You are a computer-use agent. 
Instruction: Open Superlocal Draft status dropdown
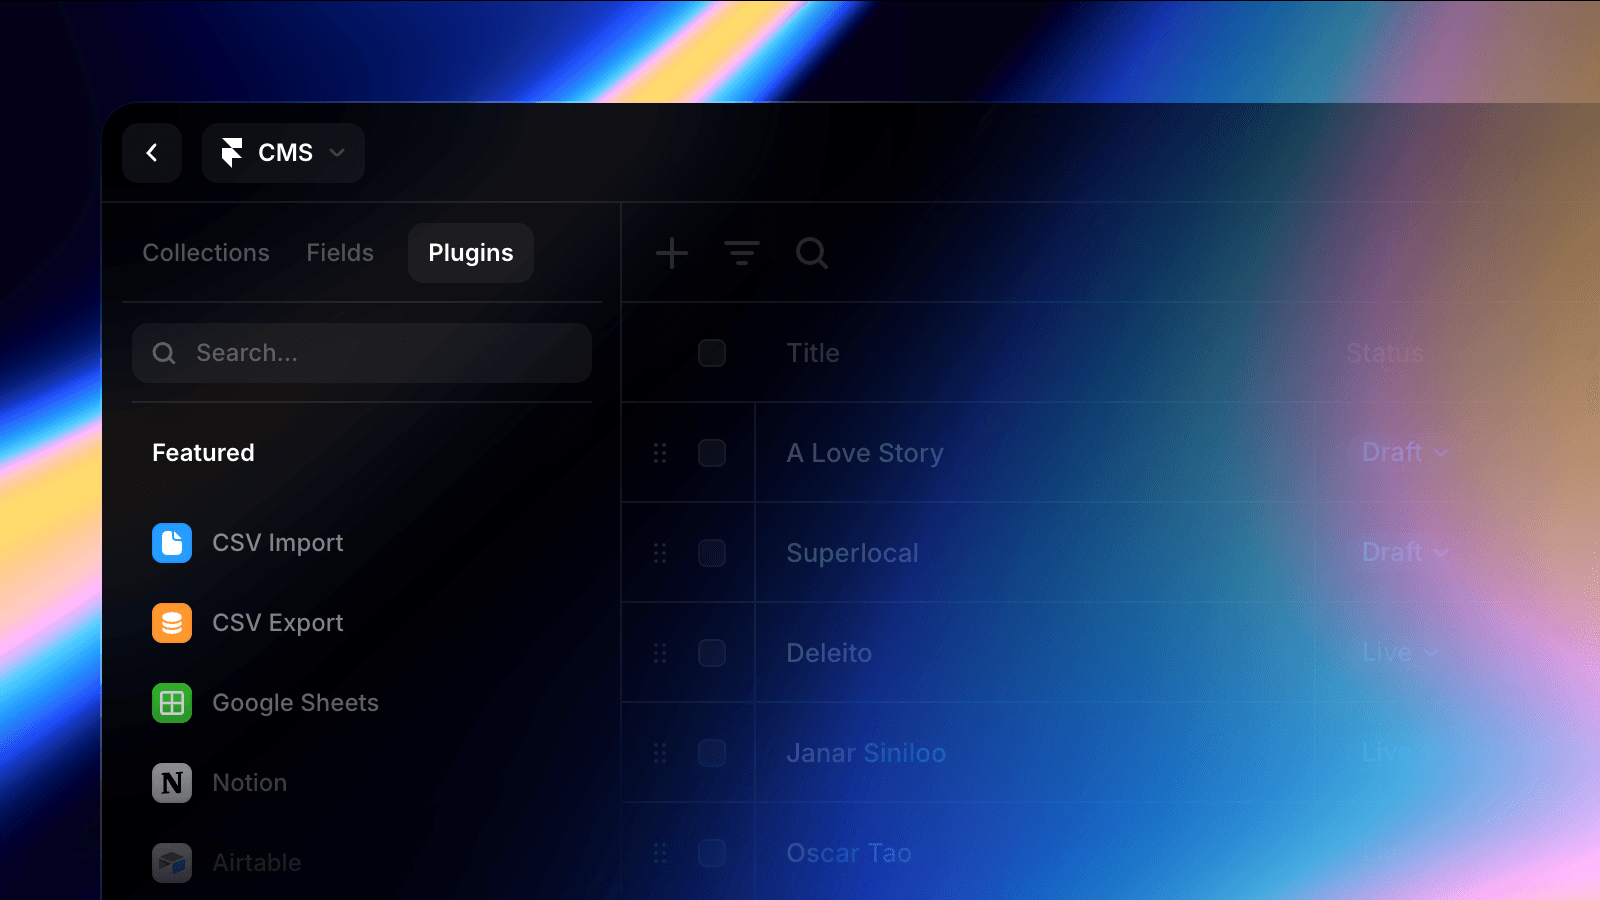click(x=1405, y=553)
